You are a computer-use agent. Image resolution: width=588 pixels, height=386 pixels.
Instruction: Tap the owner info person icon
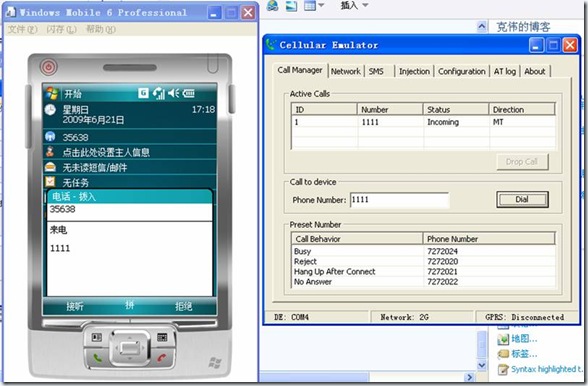coord(50,152)
